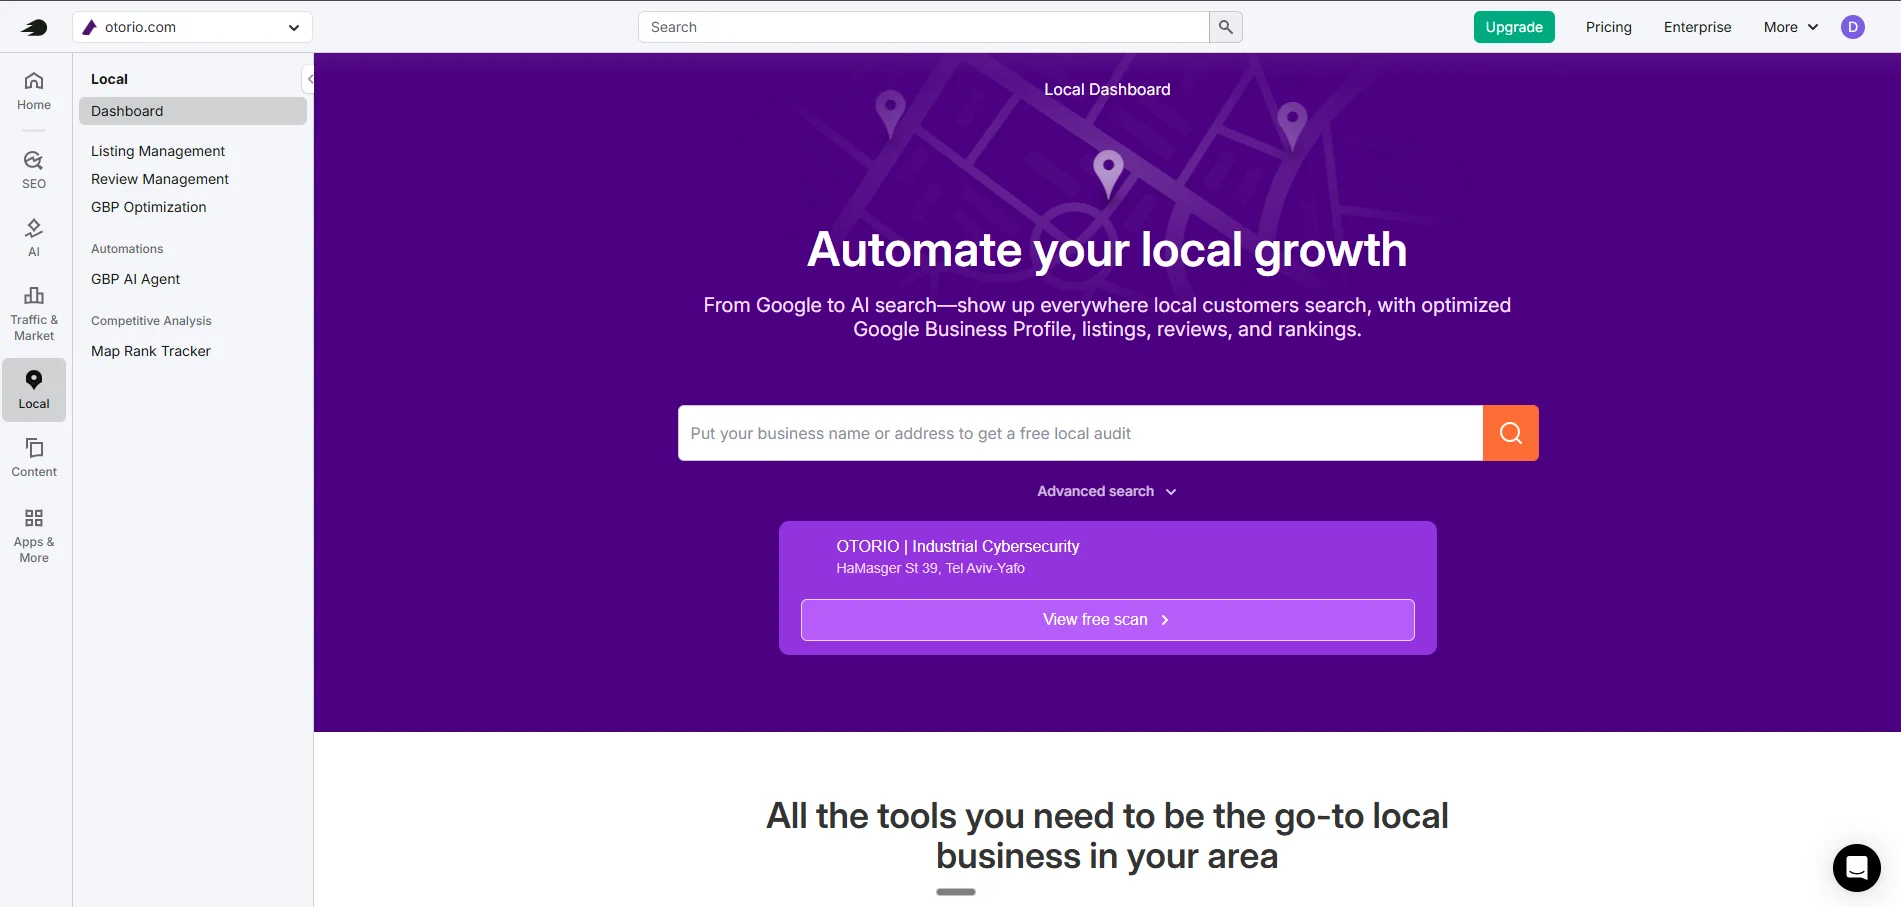Image resolution: width=1901 pixels, height=907 pixels.
Task: Click the HaMasger St 39 address text
Action: (930, 568)
